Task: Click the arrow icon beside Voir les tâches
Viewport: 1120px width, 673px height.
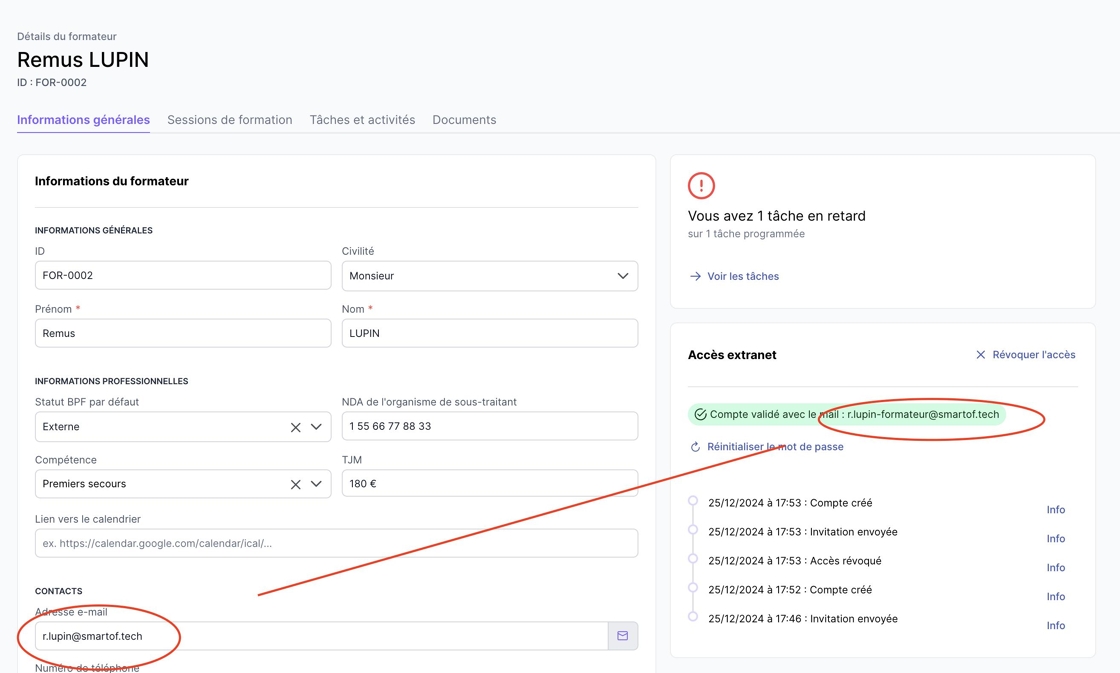Action: [x=695, y=277]
